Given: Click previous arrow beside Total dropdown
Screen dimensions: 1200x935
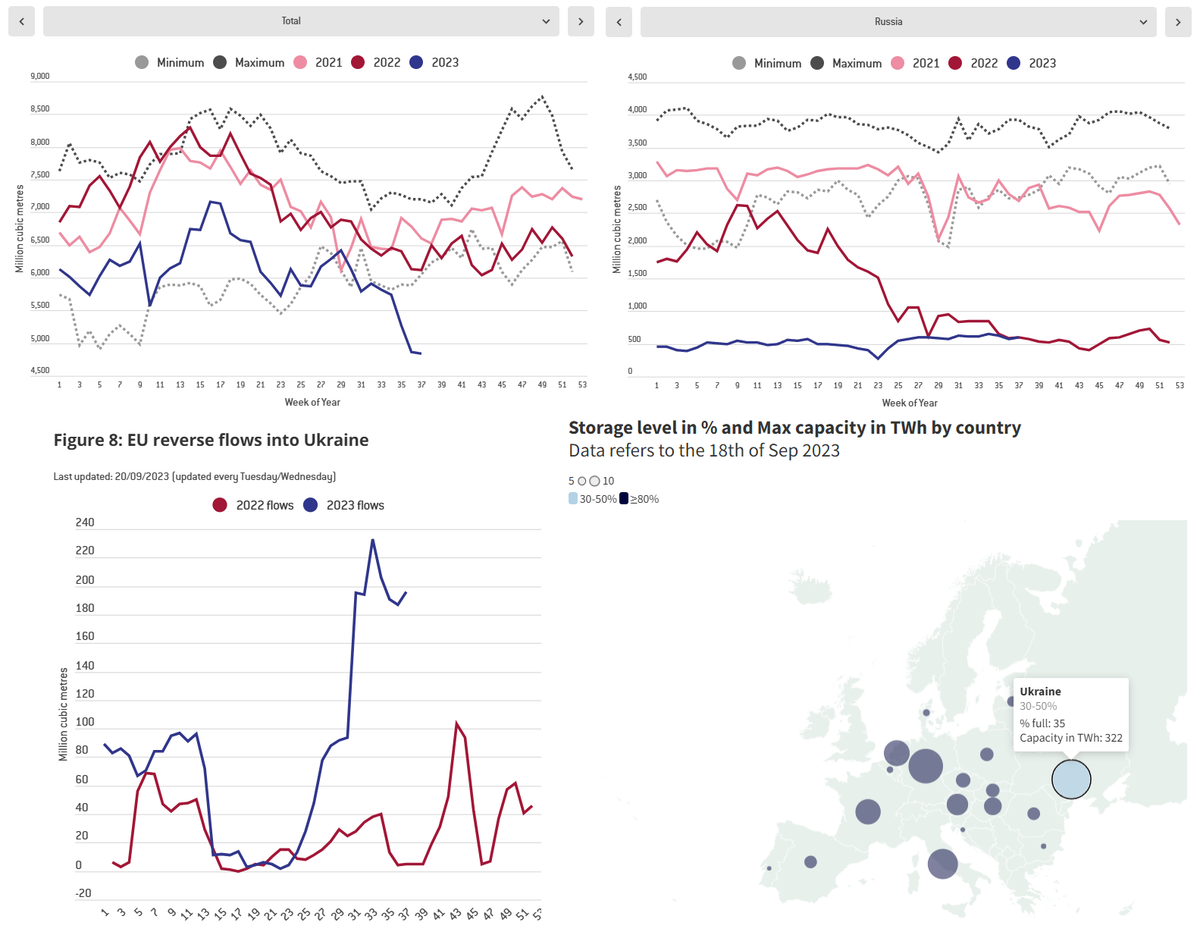Looking at the screenshot, I should coord(22,21).
